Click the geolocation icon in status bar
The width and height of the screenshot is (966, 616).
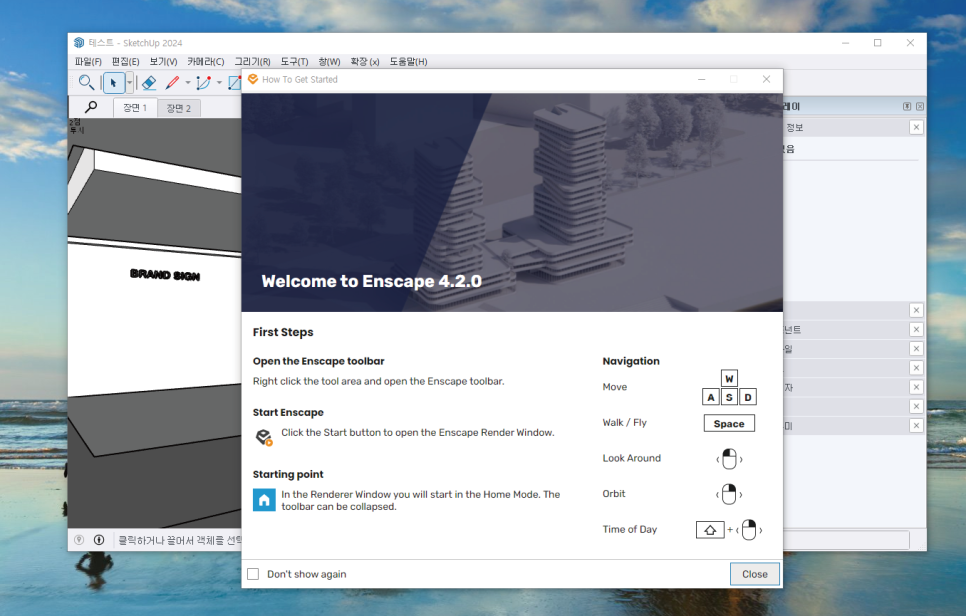click(x=79, y=540)
